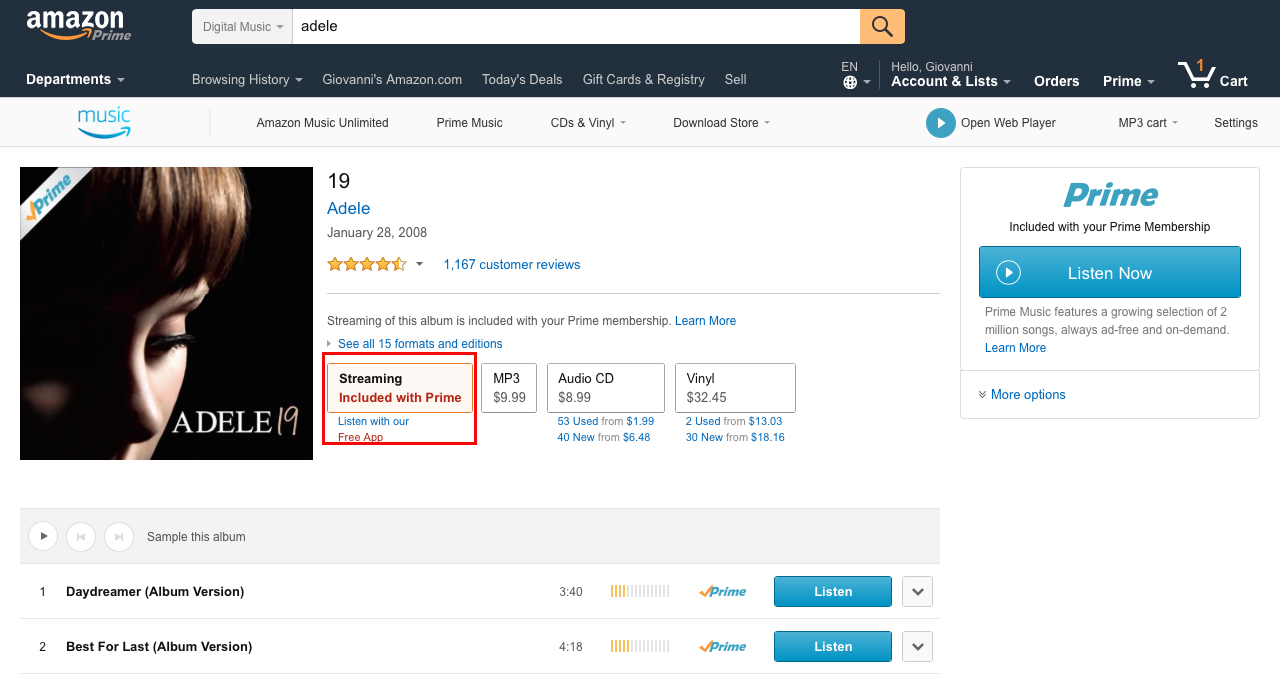Open the Digital Music search category dropdown
This screenshot has width=1280, height=682.
tap(242, 27)
